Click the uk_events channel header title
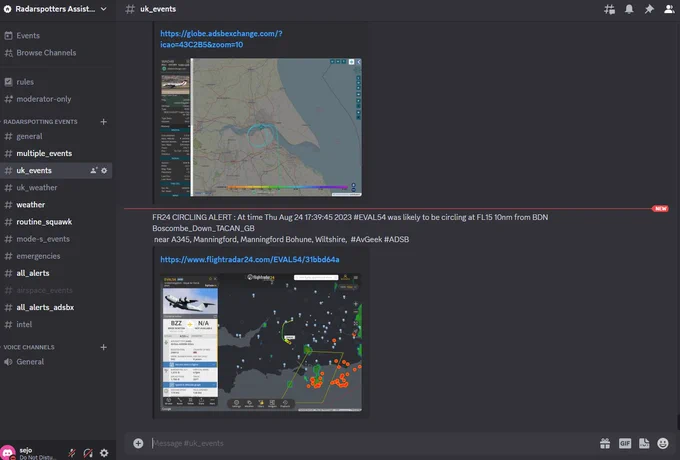This screenshot has height=460, width=680. (158, 9)
